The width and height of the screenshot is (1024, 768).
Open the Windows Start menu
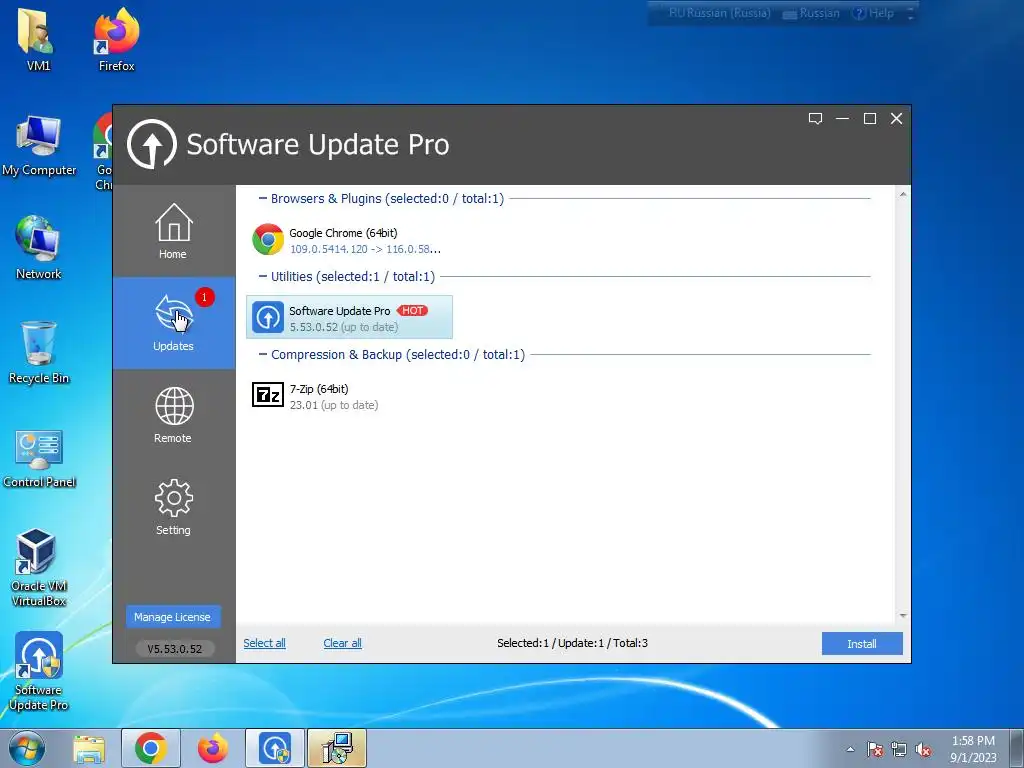click(27, 748)
